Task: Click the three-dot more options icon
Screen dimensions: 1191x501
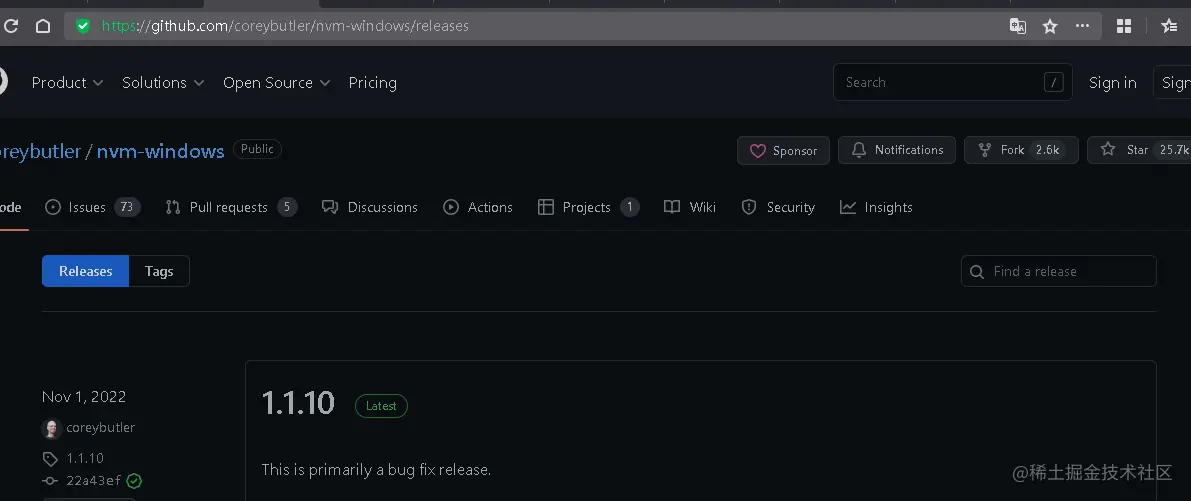Action: (1082, 26)
